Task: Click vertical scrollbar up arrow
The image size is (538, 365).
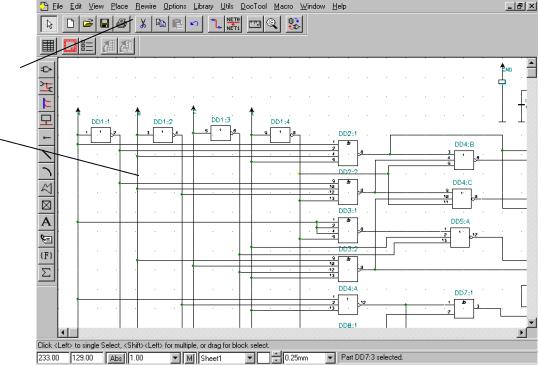Action: [531, 63]
